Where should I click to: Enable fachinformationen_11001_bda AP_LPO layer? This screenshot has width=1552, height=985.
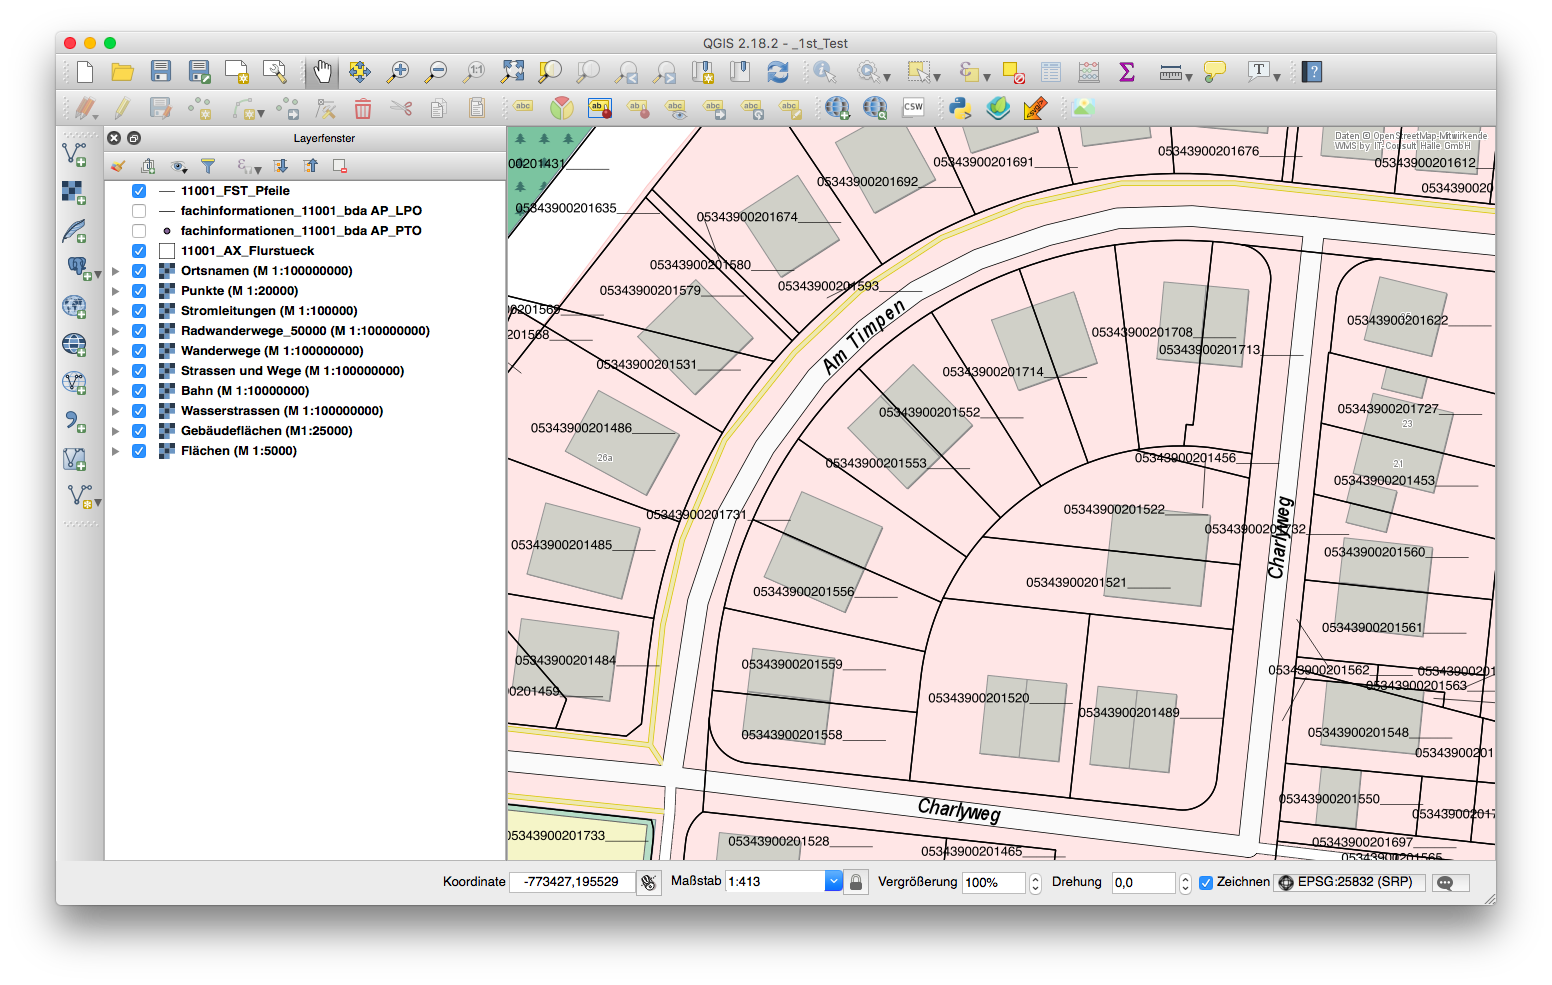pos(139,211)
